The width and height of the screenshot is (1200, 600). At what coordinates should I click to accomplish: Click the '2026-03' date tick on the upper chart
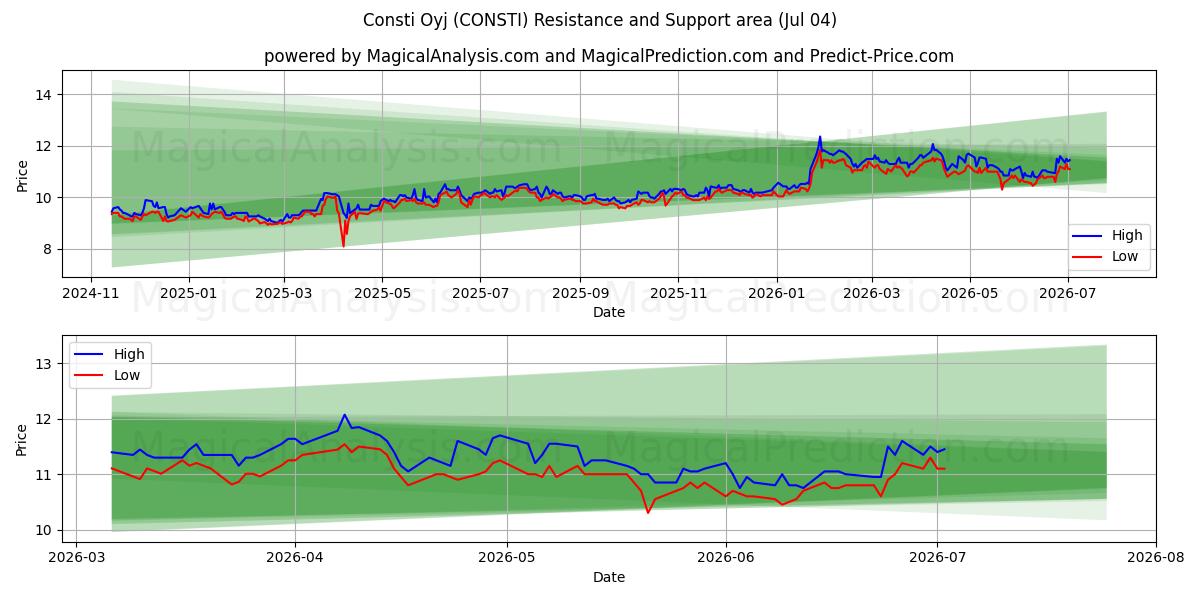click(x=870, y=293)
